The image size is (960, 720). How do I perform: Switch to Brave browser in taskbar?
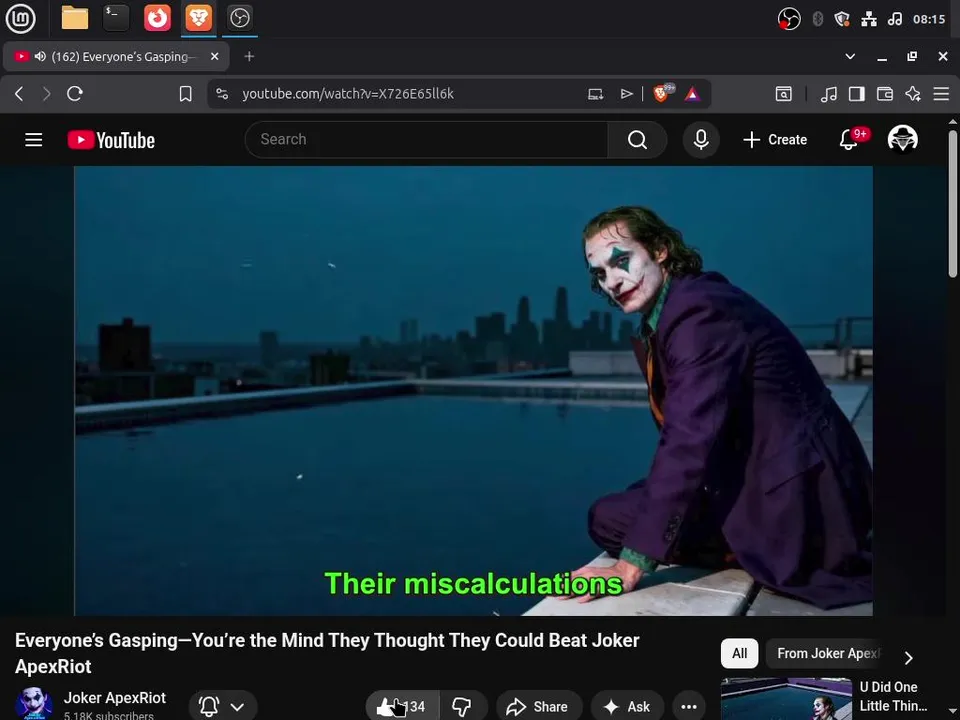click(x=198, y=18)
